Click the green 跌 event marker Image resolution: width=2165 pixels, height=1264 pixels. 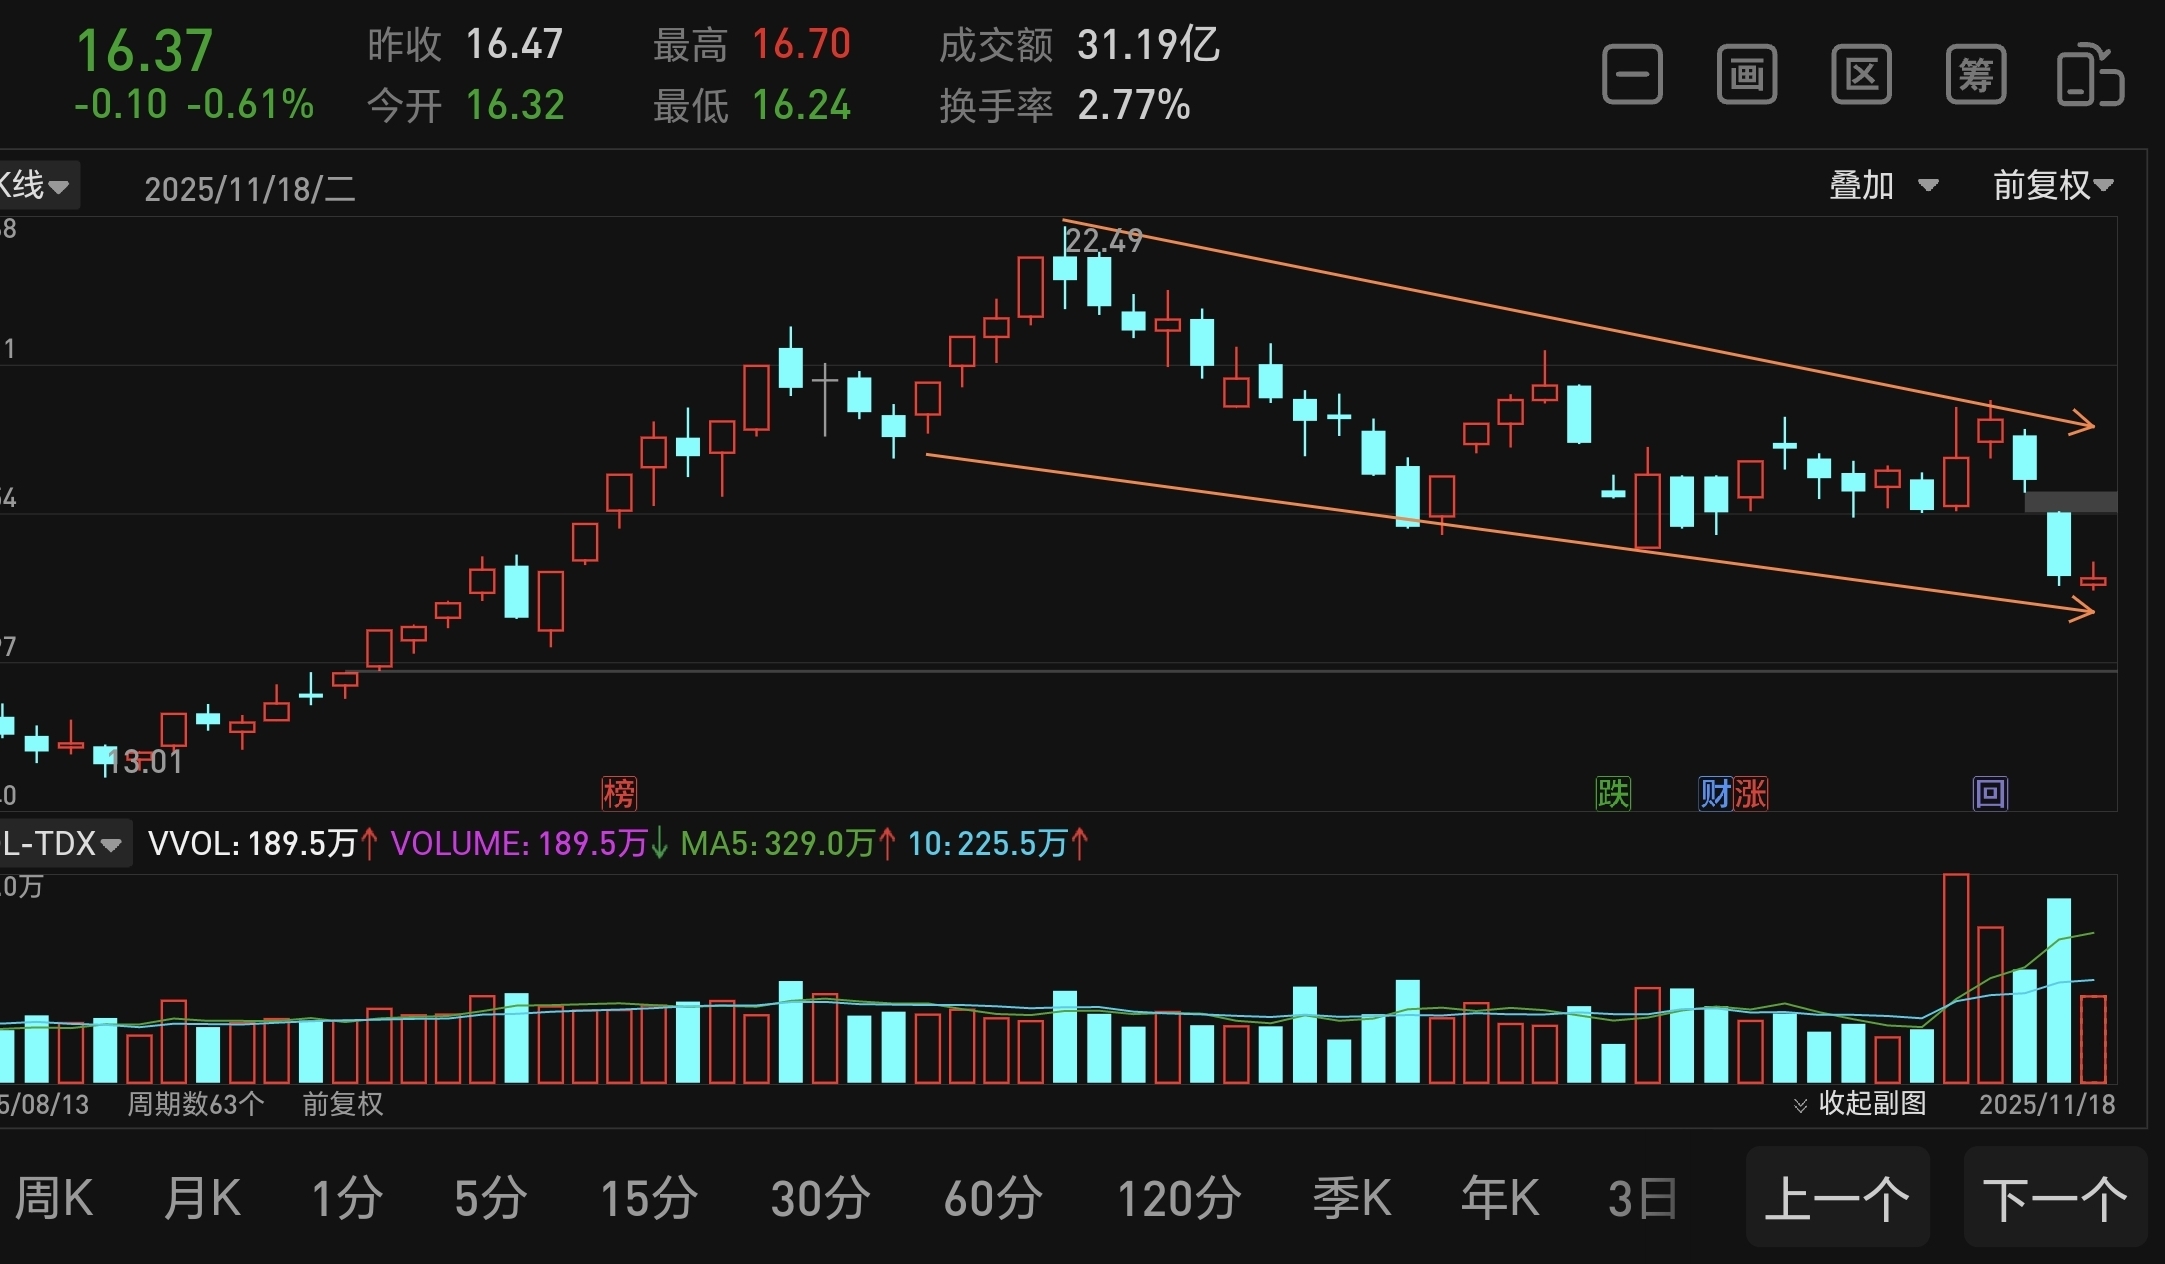(x=1613, y=794)
